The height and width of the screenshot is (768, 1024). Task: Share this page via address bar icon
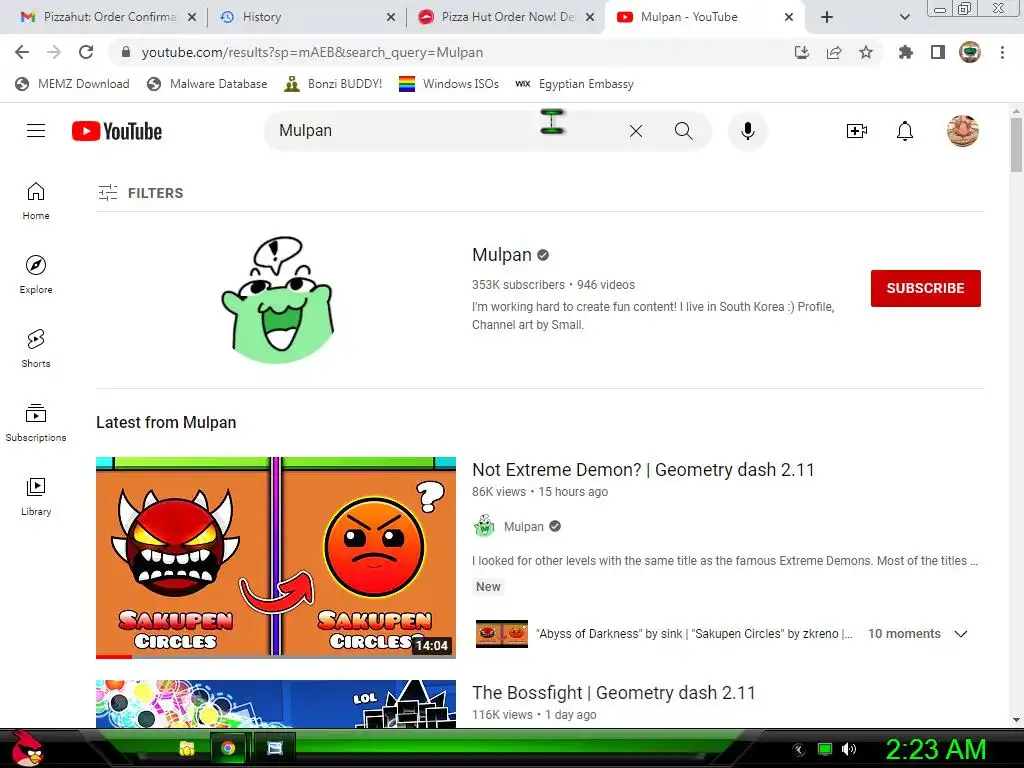833,52
